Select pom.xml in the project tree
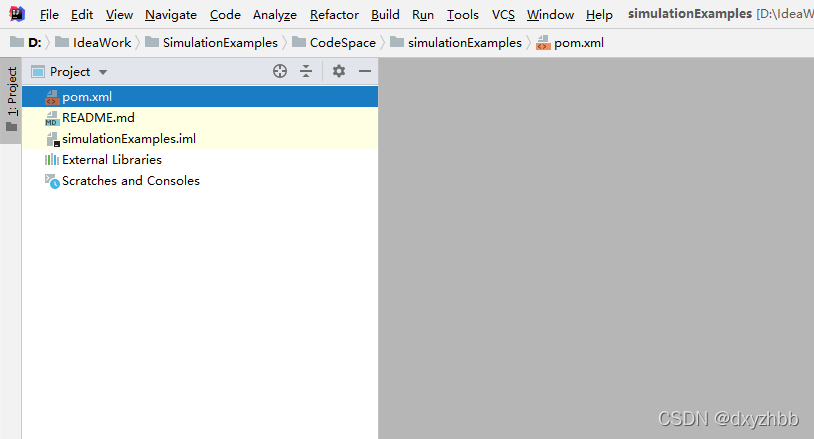The height and width of the screenshot is (439, 814). pos(200,97)
